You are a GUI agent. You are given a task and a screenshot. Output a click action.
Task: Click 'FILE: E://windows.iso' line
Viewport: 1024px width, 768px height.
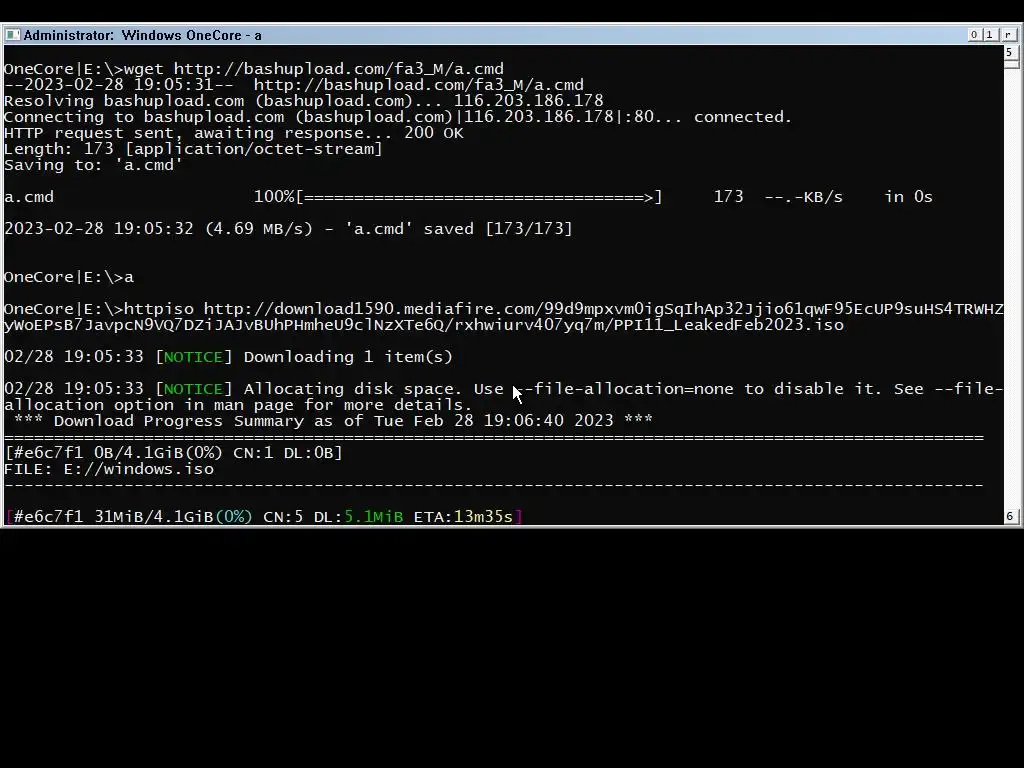point(108,469)
